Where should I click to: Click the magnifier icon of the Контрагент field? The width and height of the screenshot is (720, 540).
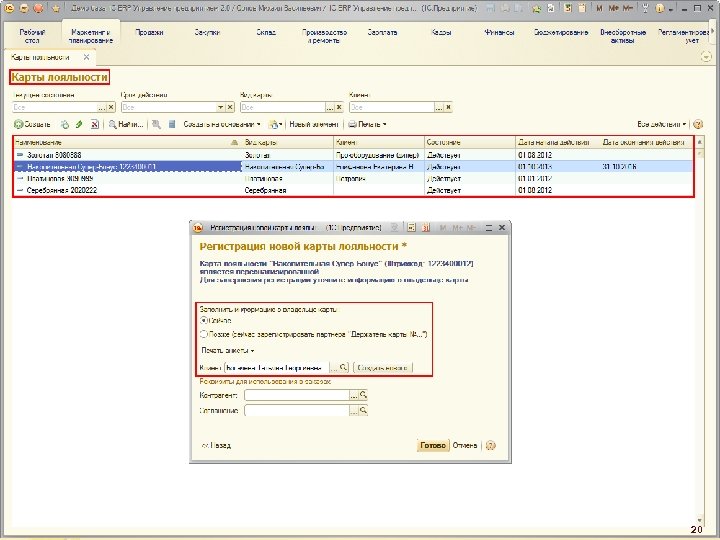[363, 395]
